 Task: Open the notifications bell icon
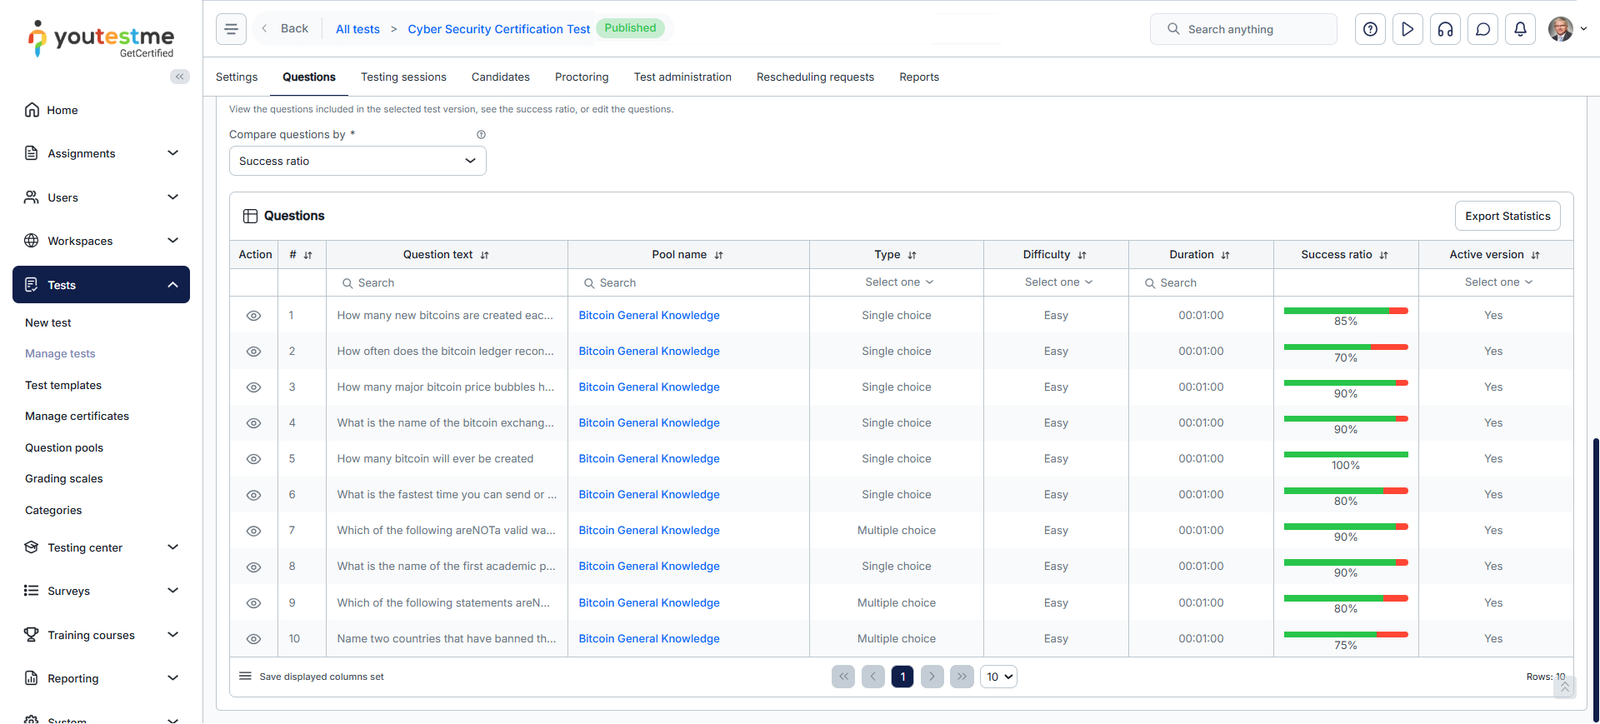tap(1520, 29)
